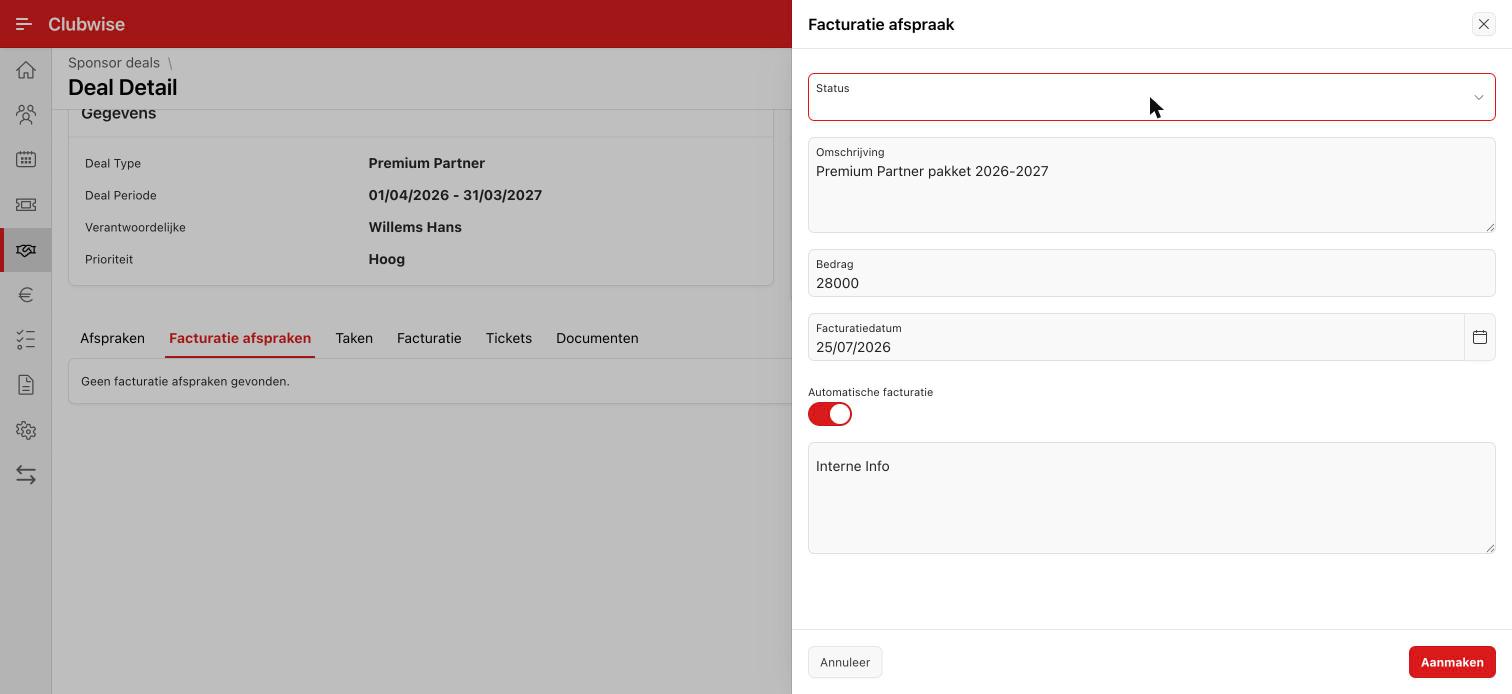The width and height of the screenshot is (1512, 694).
Task: Toggle Automatische facturatie switch off
Action: click(x=830, y=414)
